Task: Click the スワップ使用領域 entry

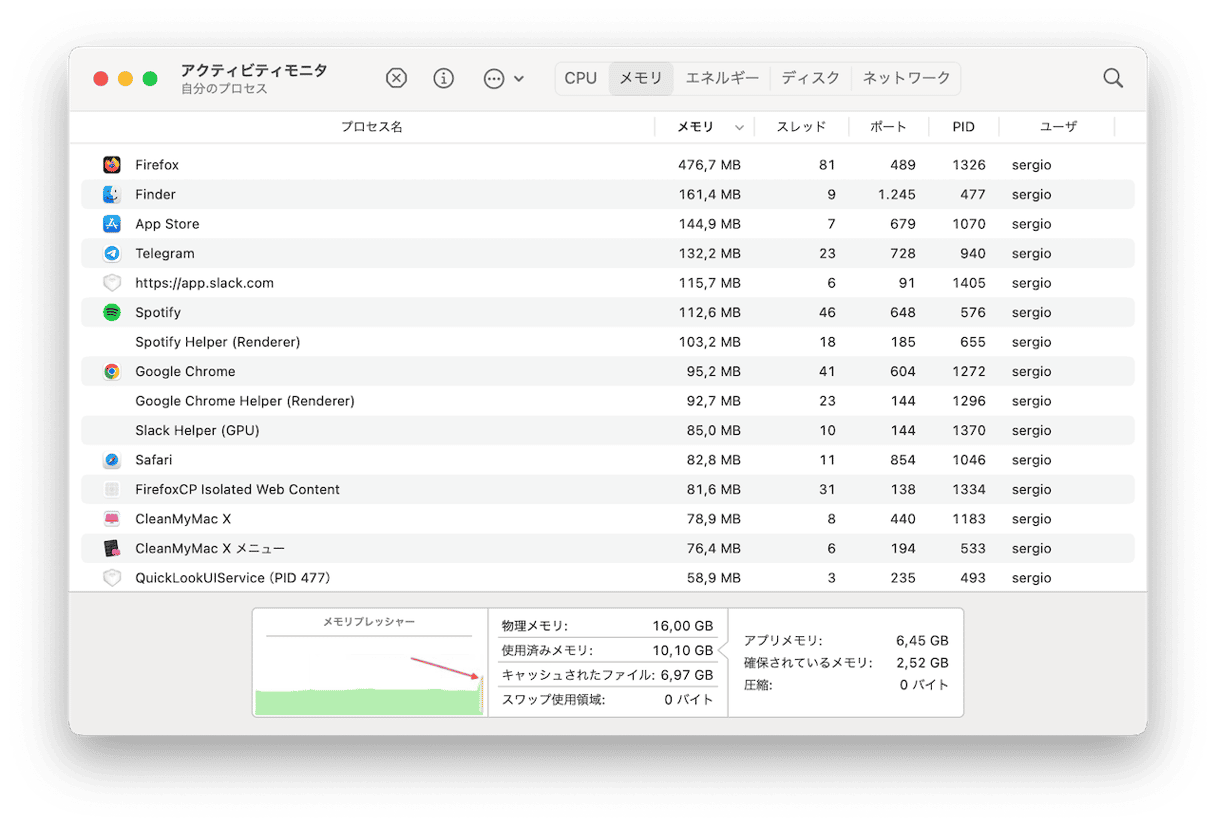Action: (607, 700)
